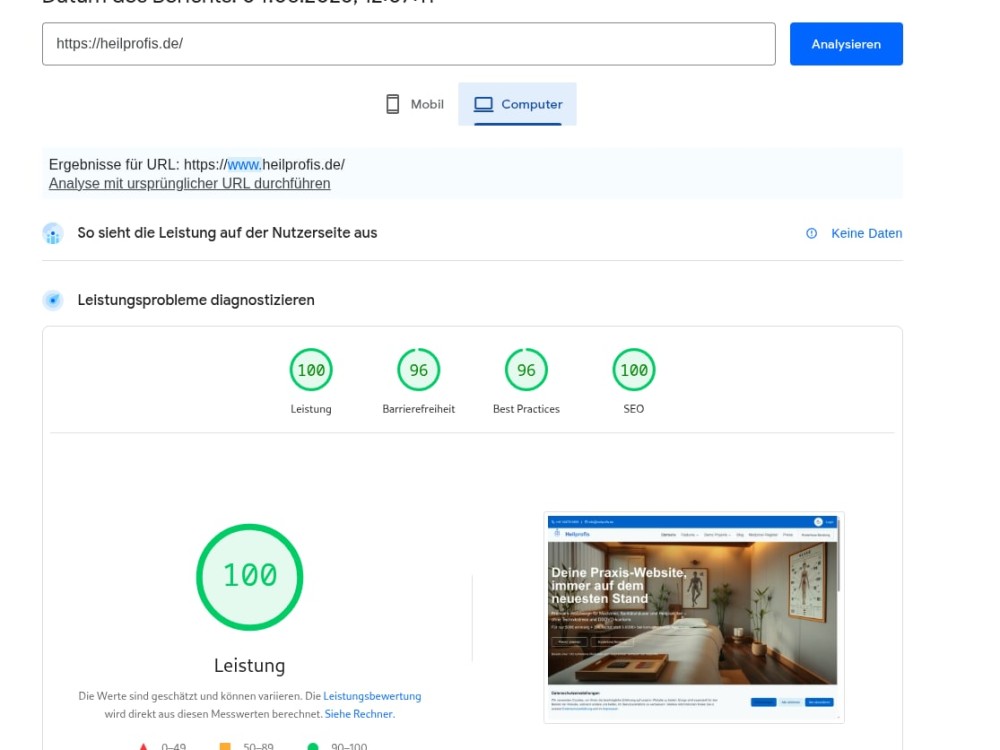The image size is (1000, 750).
Task: Jump to Leistung score gauge showing 100
Action: [x=311, y=370]
